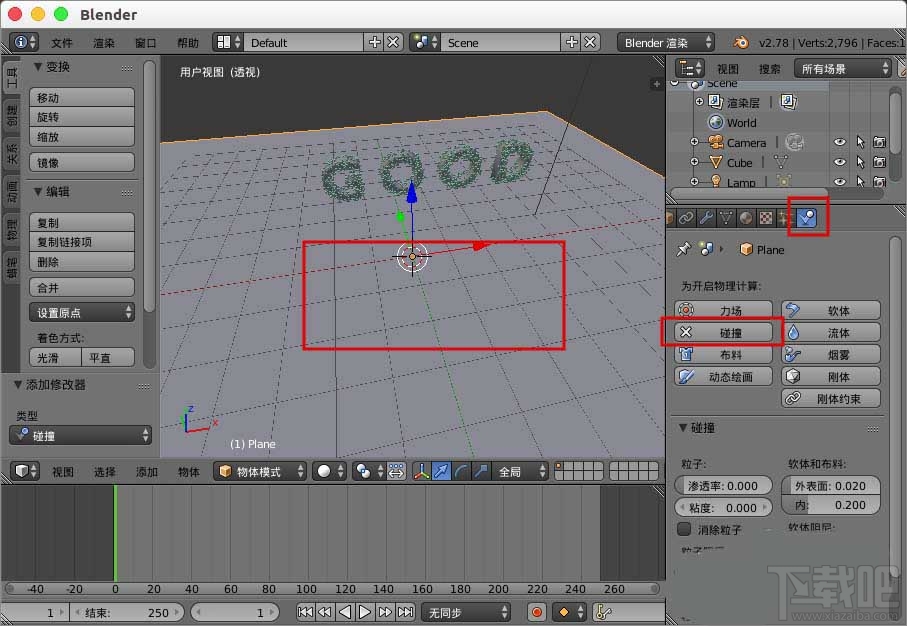Click the record auto-keyframe icon

click(537, 612)
